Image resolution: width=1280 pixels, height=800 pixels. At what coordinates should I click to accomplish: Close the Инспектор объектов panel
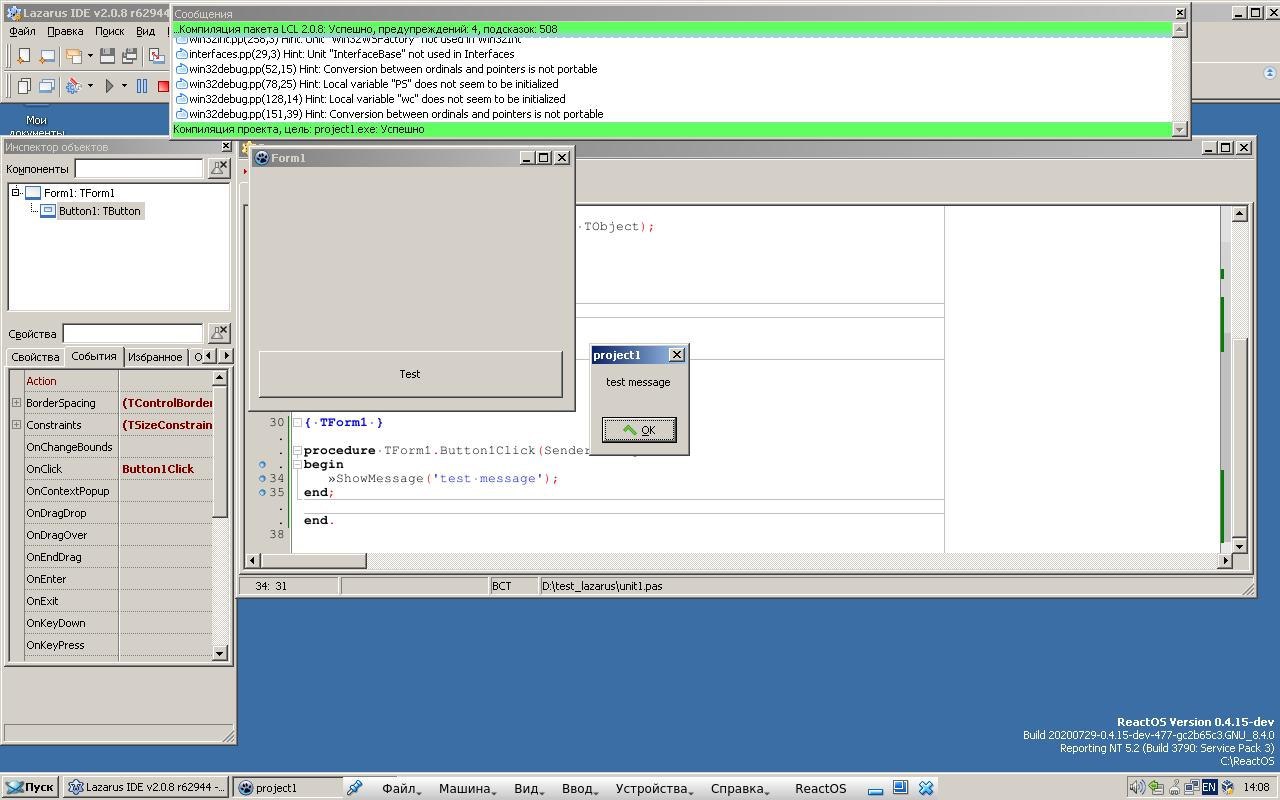tap(226, 147)
